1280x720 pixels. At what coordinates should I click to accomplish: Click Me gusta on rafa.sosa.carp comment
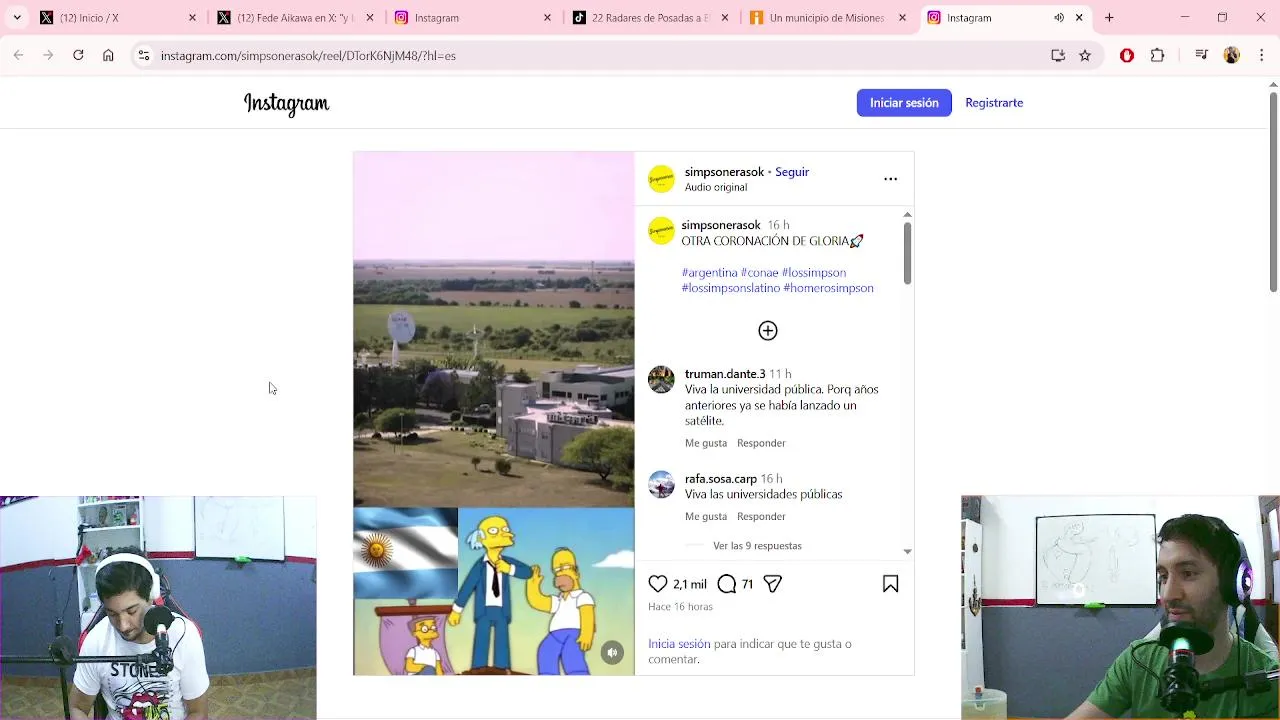pos(706,517)
